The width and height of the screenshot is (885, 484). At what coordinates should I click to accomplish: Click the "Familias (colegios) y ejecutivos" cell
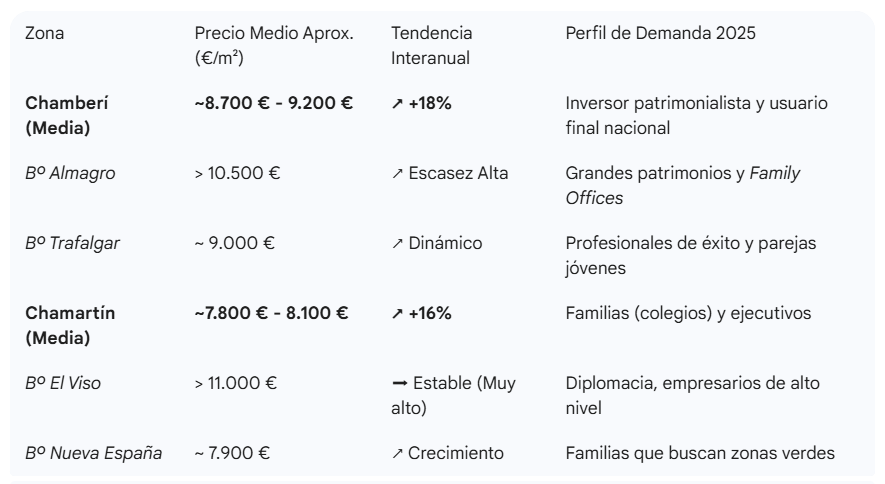[x=688, y=314]
